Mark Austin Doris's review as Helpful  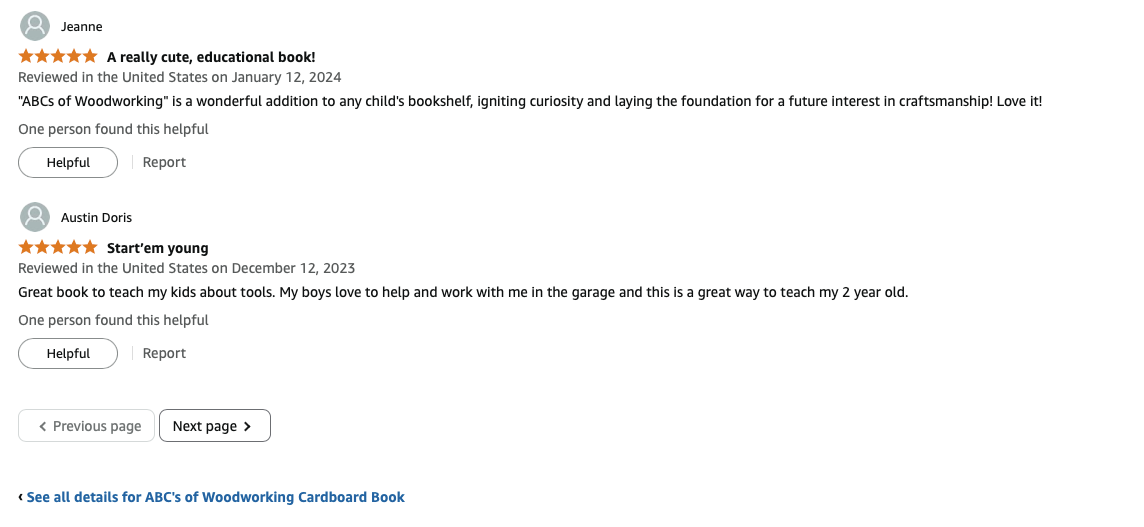click(68, 354)
